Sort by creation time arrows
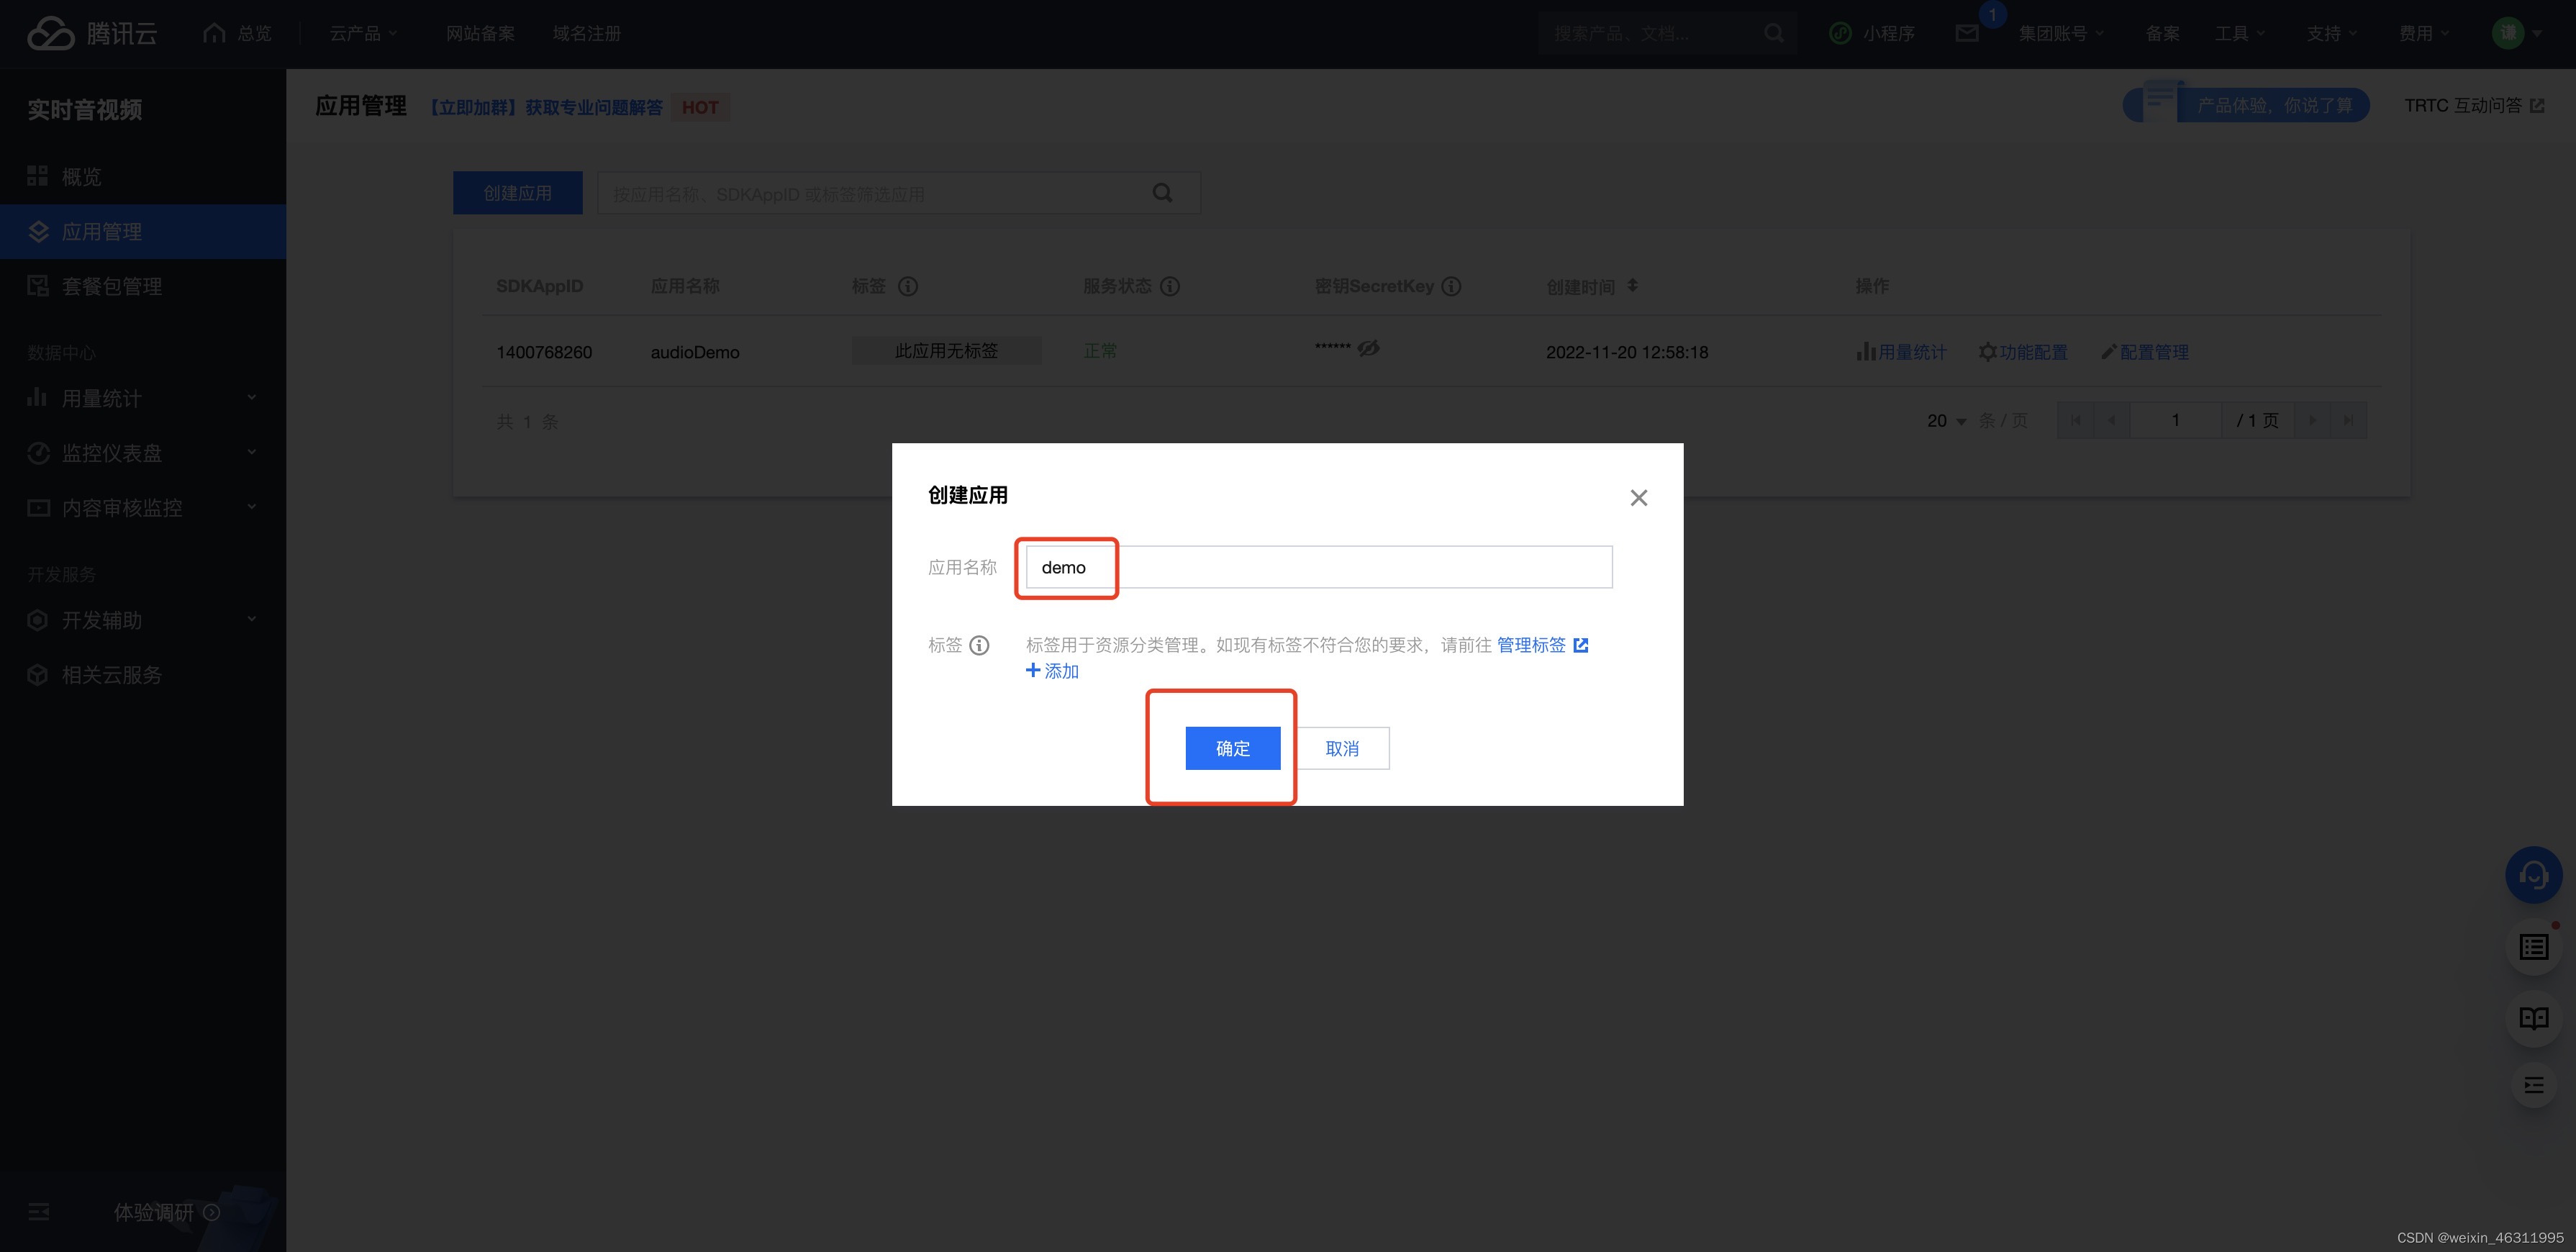 point(1632,286)
